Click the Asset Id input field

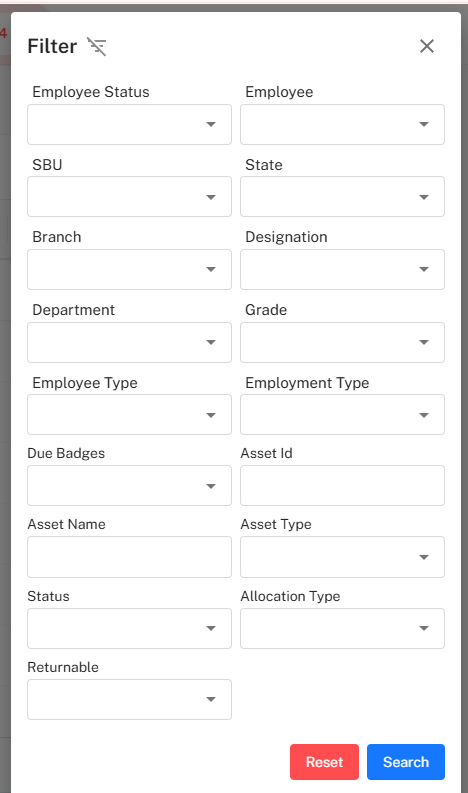[x=343, y=486]
